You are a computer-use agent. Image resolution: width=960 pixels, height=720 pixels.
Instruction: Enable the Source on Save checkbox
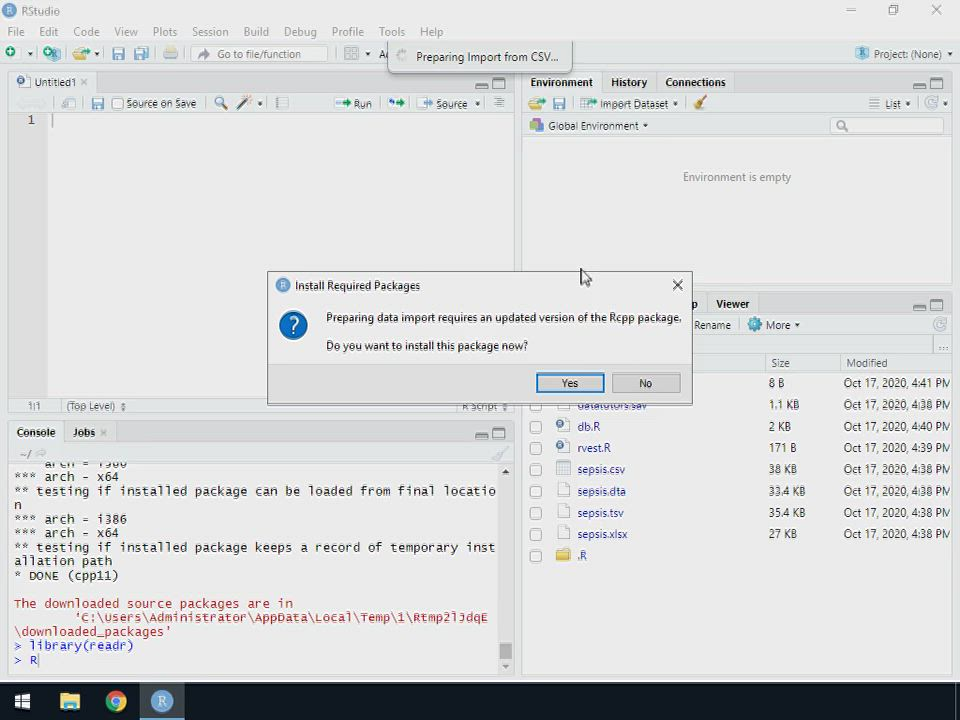[x=118, y=103]
